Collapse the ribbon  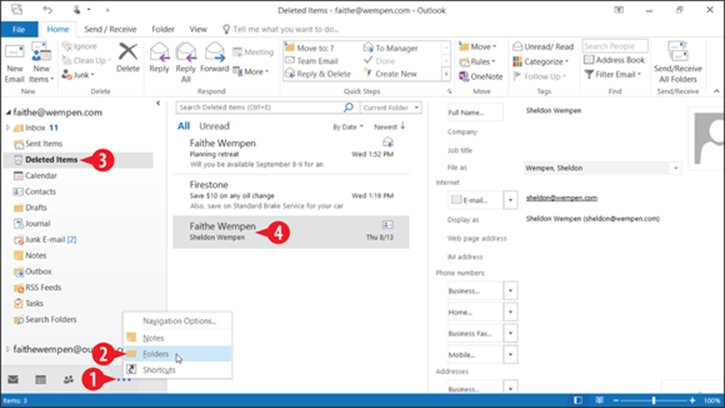tap(717, 91)
